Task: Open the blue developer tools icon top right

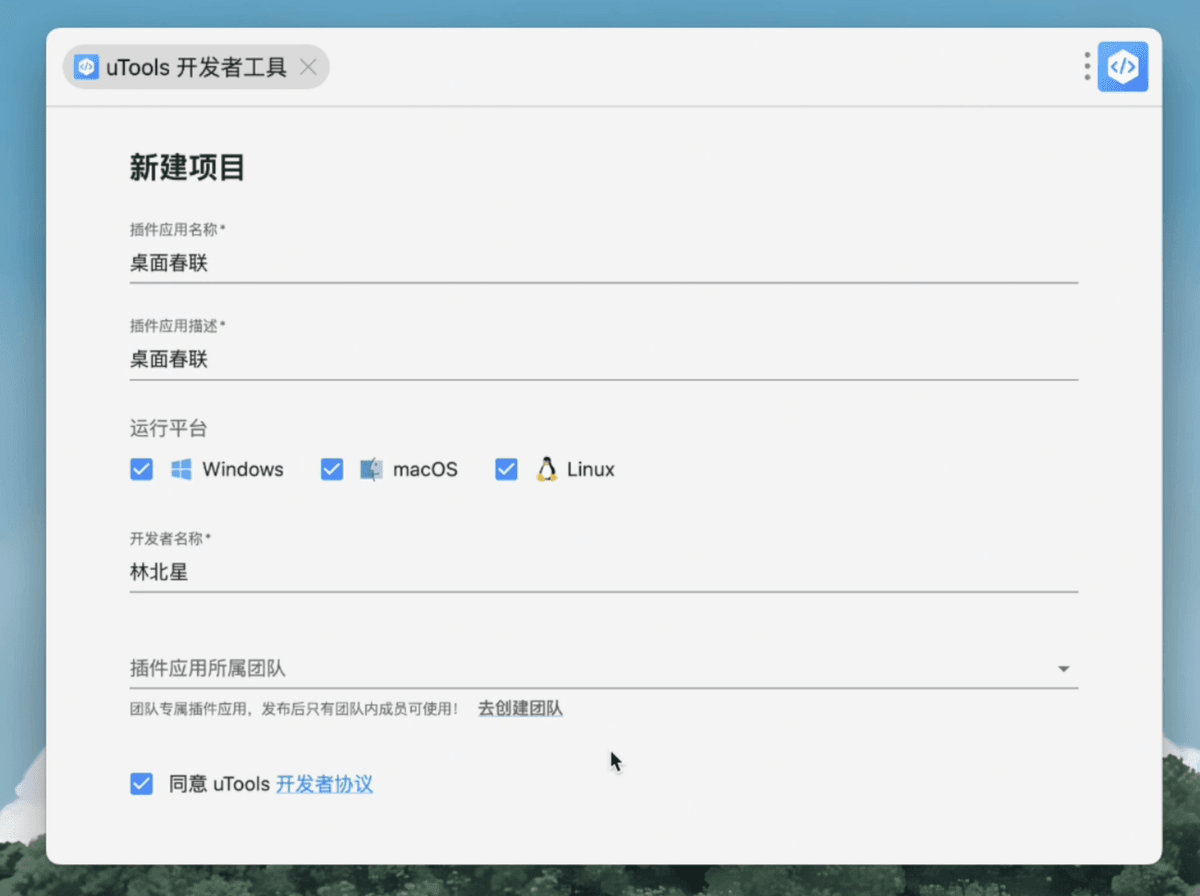Action: pos(1123,66)
